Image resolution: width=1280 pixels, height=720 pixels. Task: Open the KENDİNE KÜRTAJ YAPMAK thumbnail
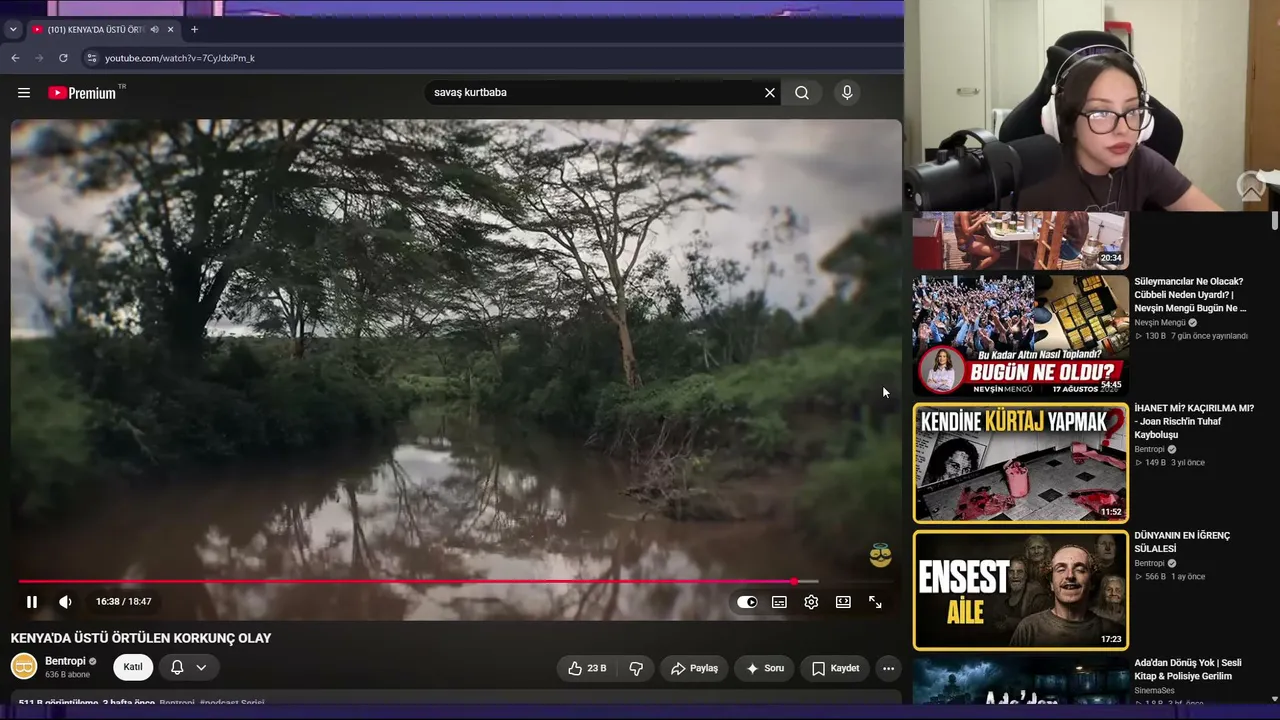1020,463
